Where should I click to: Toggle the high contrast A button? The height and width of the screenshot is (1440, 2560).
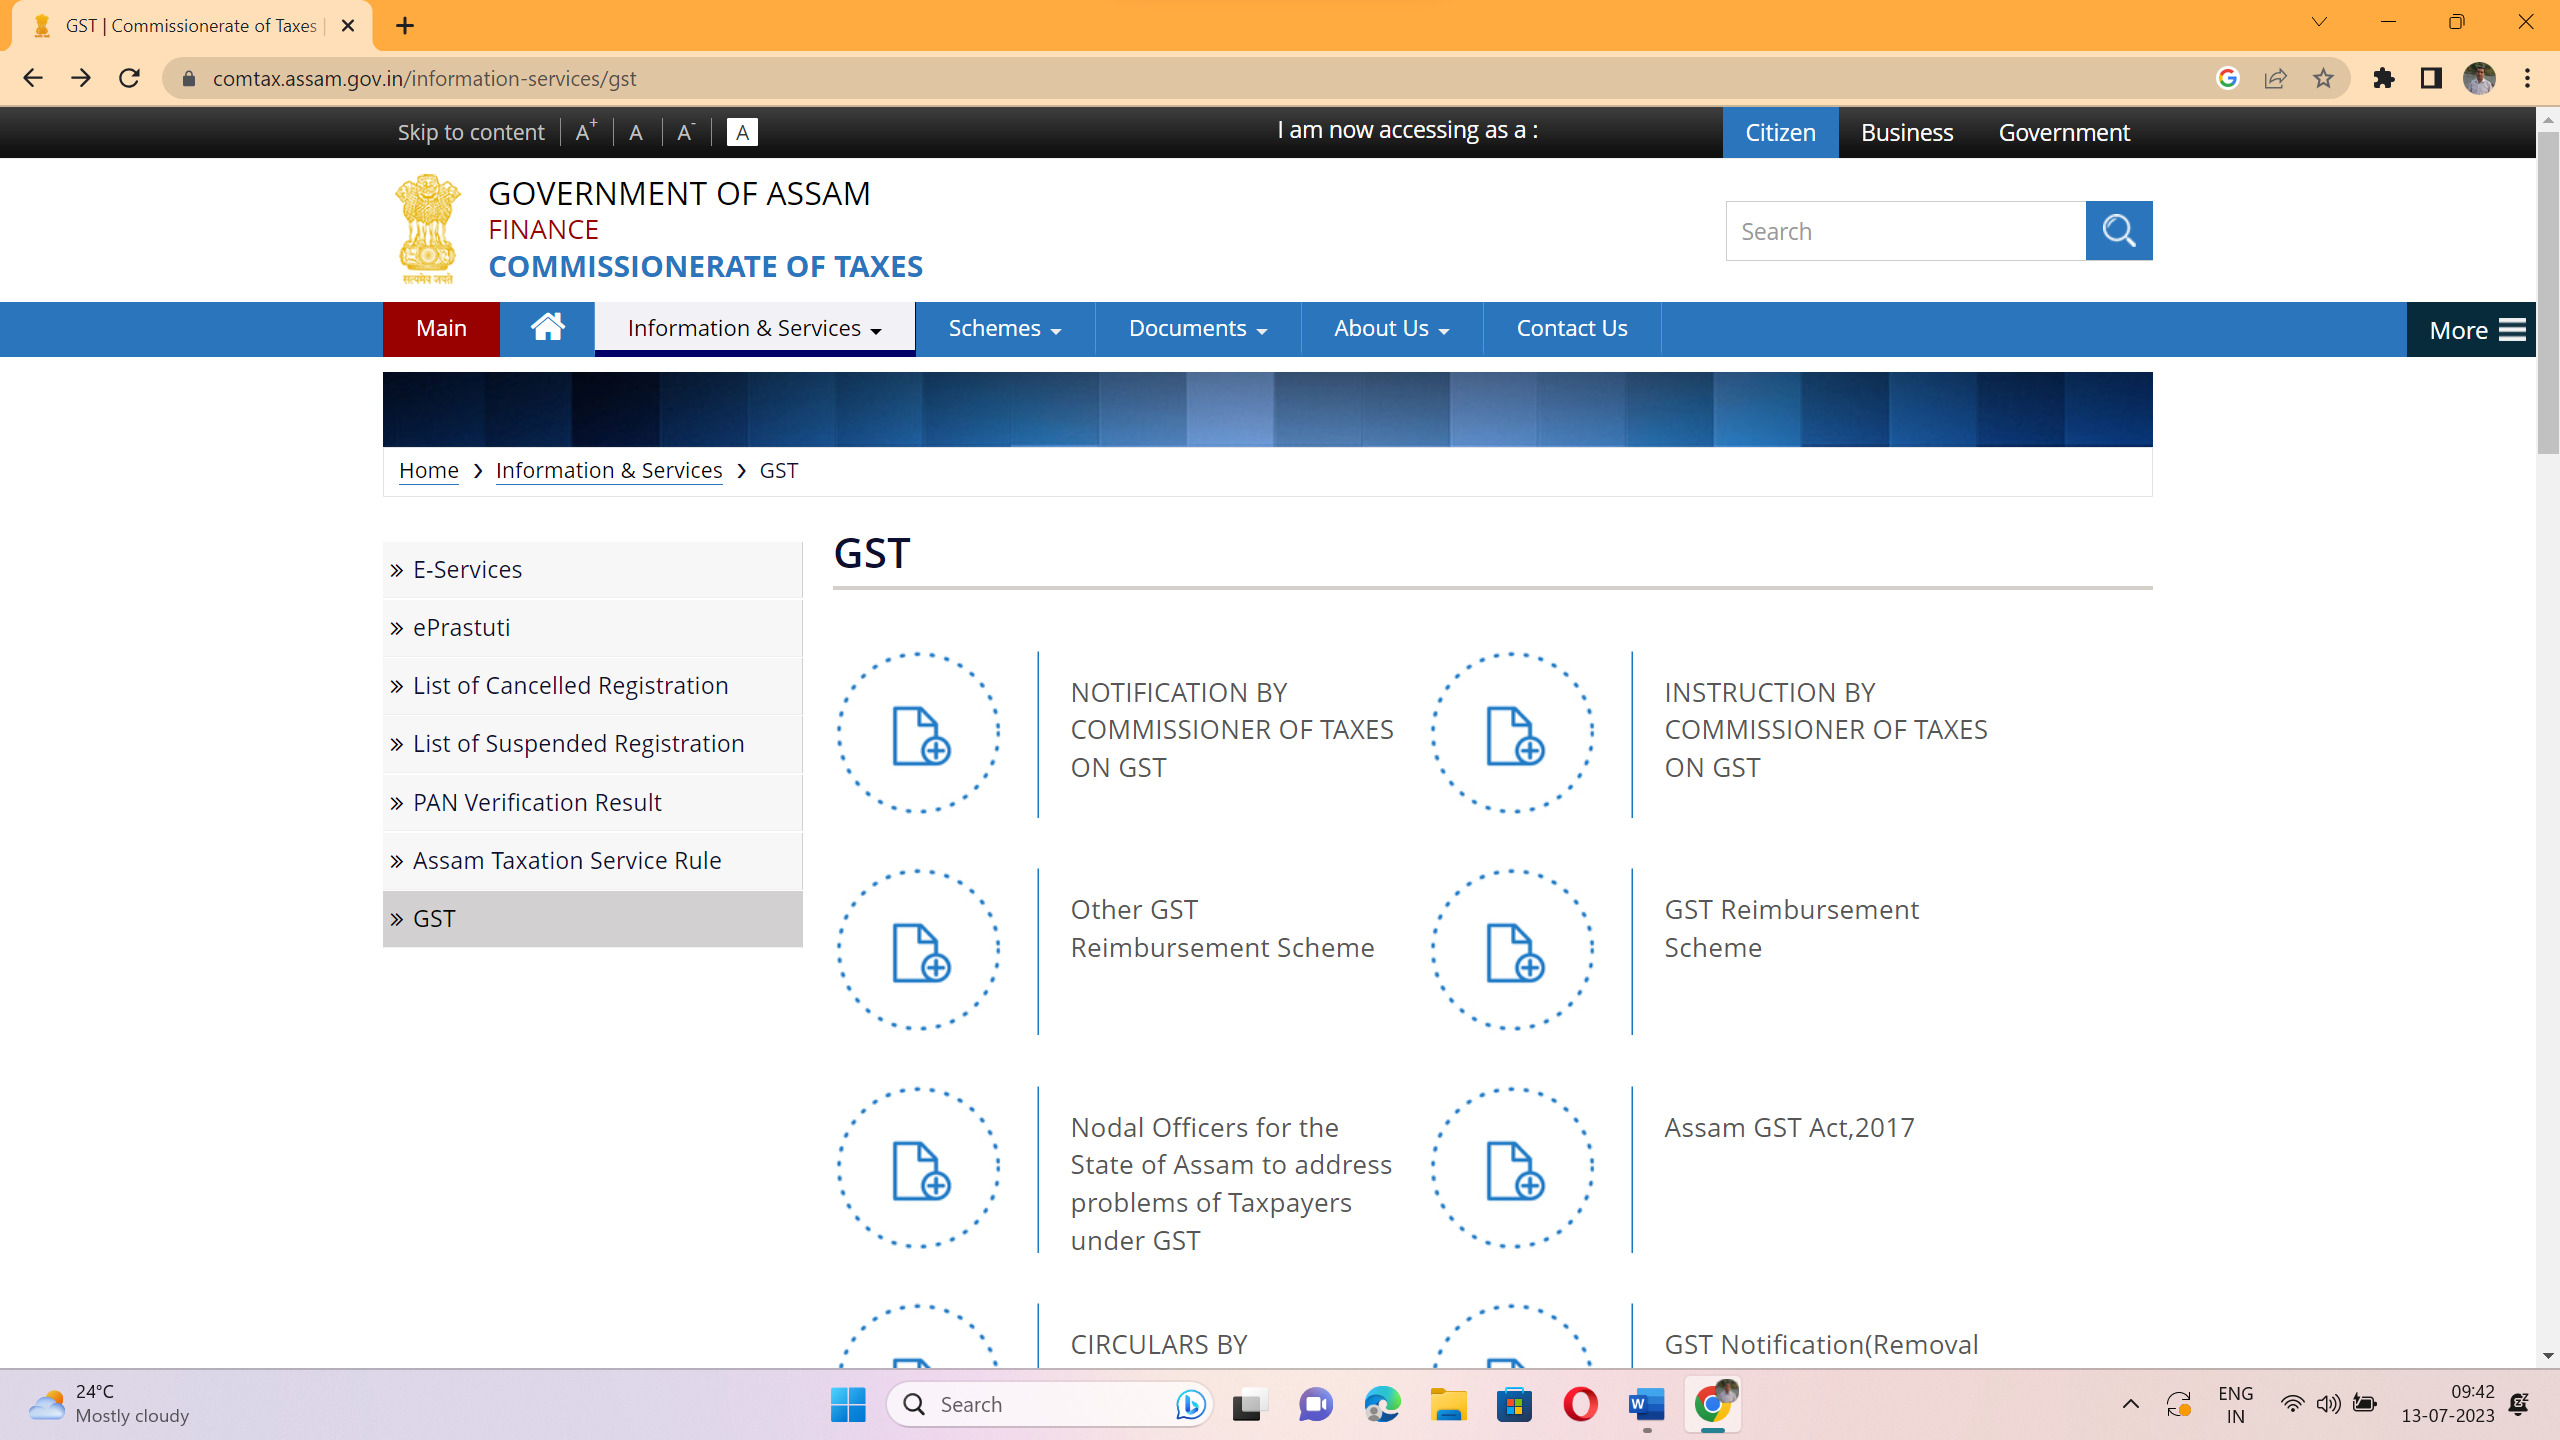click(x=741, y=132)
